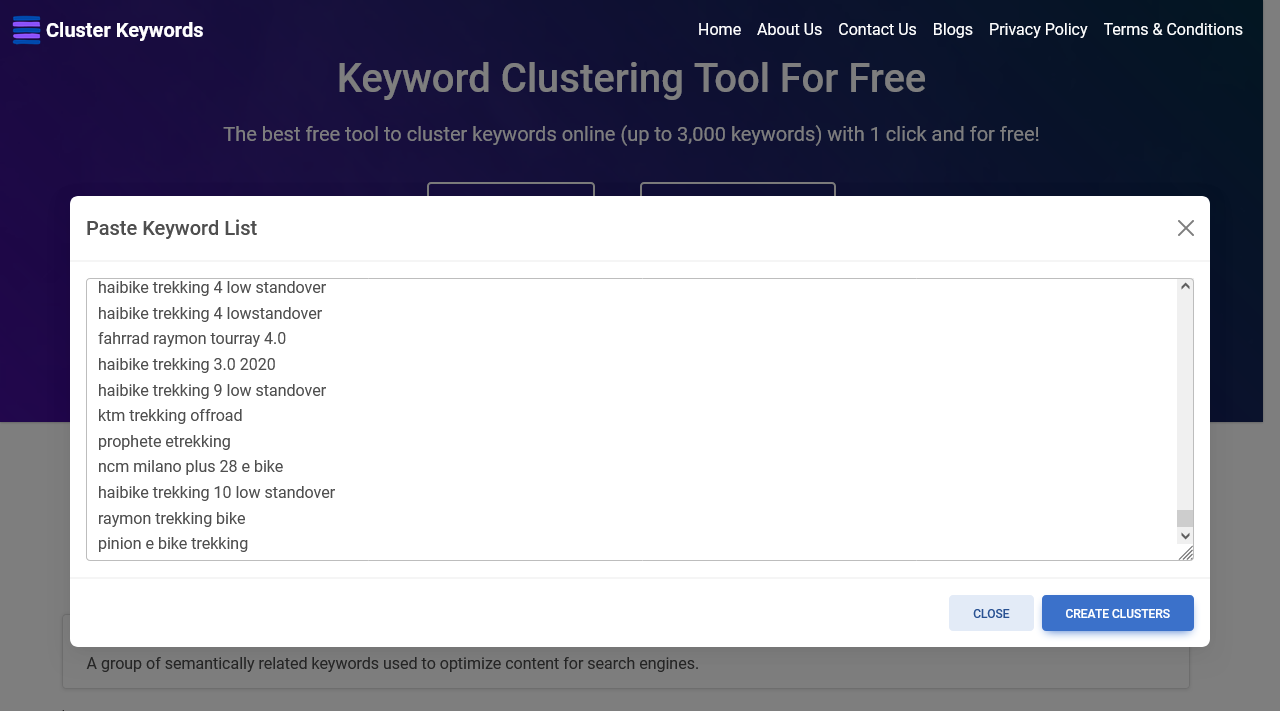1280x711 pixels.
Task: Navigate to Contact Us
Action: tap(877, 30)
